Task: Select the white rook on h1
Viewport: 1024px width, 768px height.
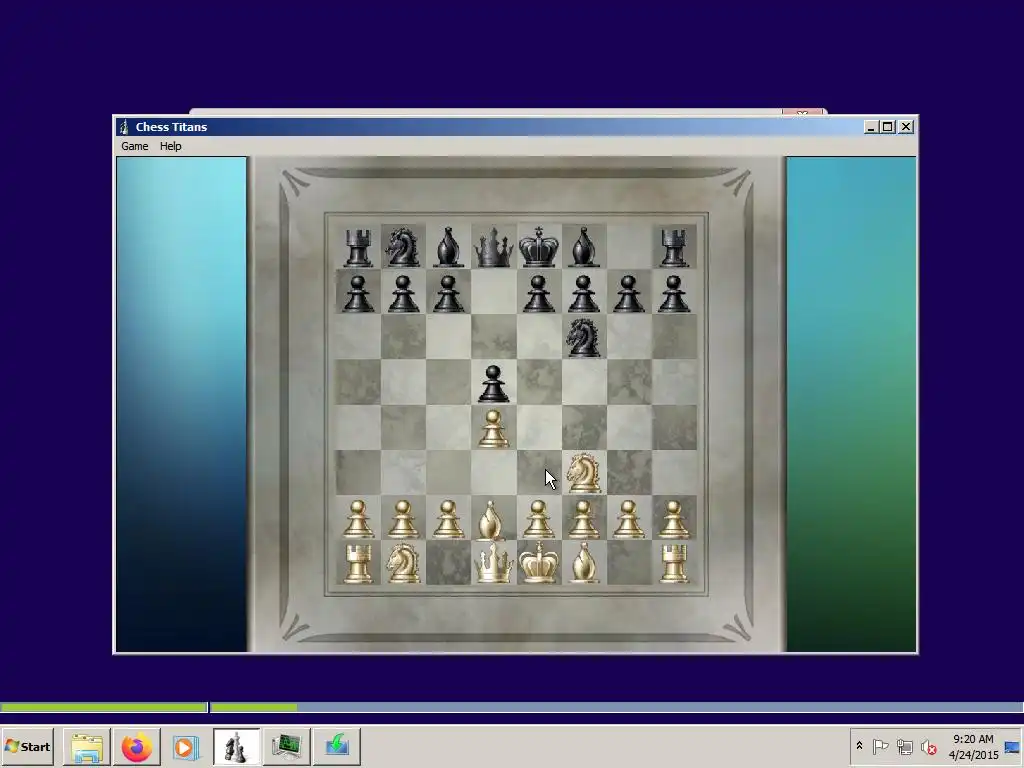Action: tap(674, 563)
